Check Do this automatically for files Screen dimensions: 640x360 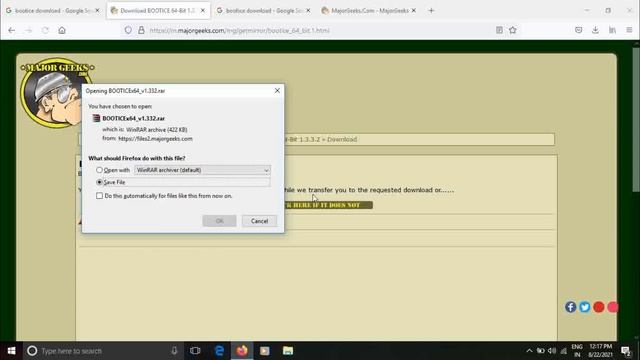pos(99,196)
